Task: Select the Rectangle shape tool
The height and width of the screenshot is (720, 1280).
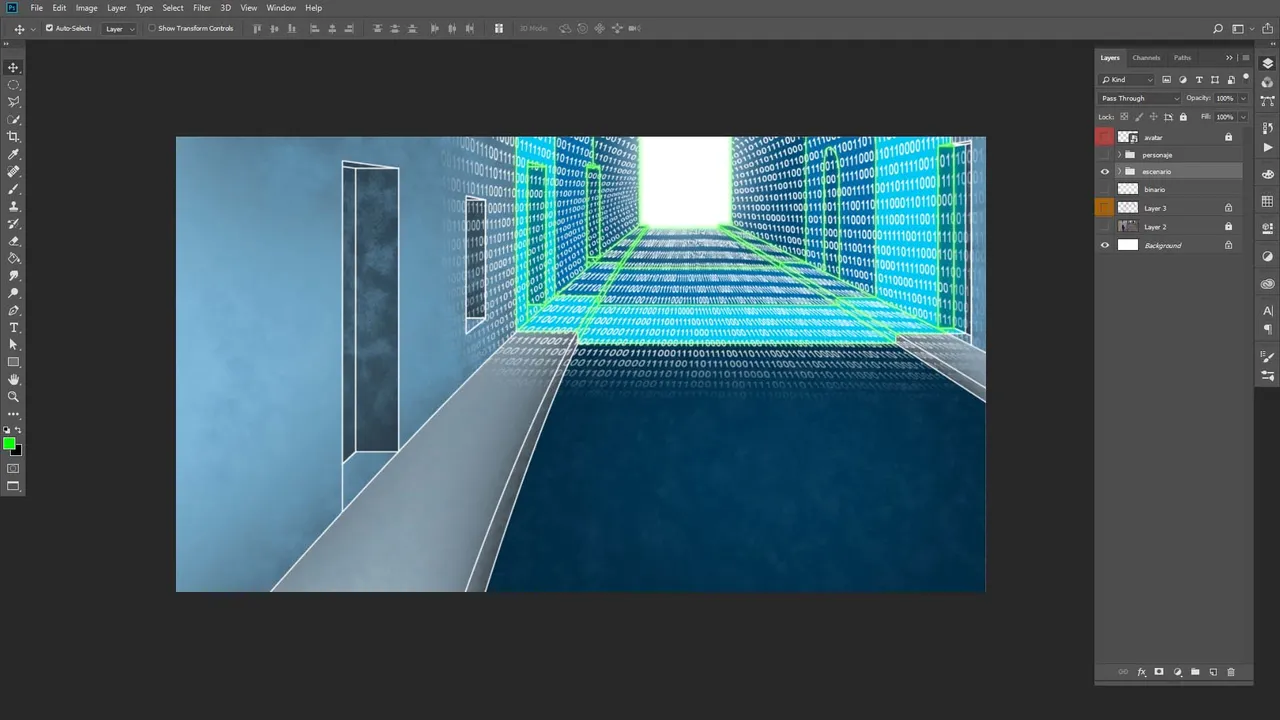Action: [13, 362]
